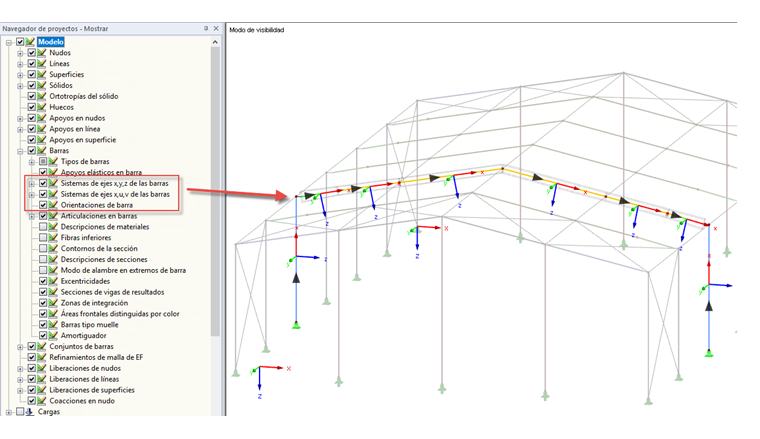Click the pin icon of the navigator panel
Viewport: 760px width, 439px height.
pos(206,29)
